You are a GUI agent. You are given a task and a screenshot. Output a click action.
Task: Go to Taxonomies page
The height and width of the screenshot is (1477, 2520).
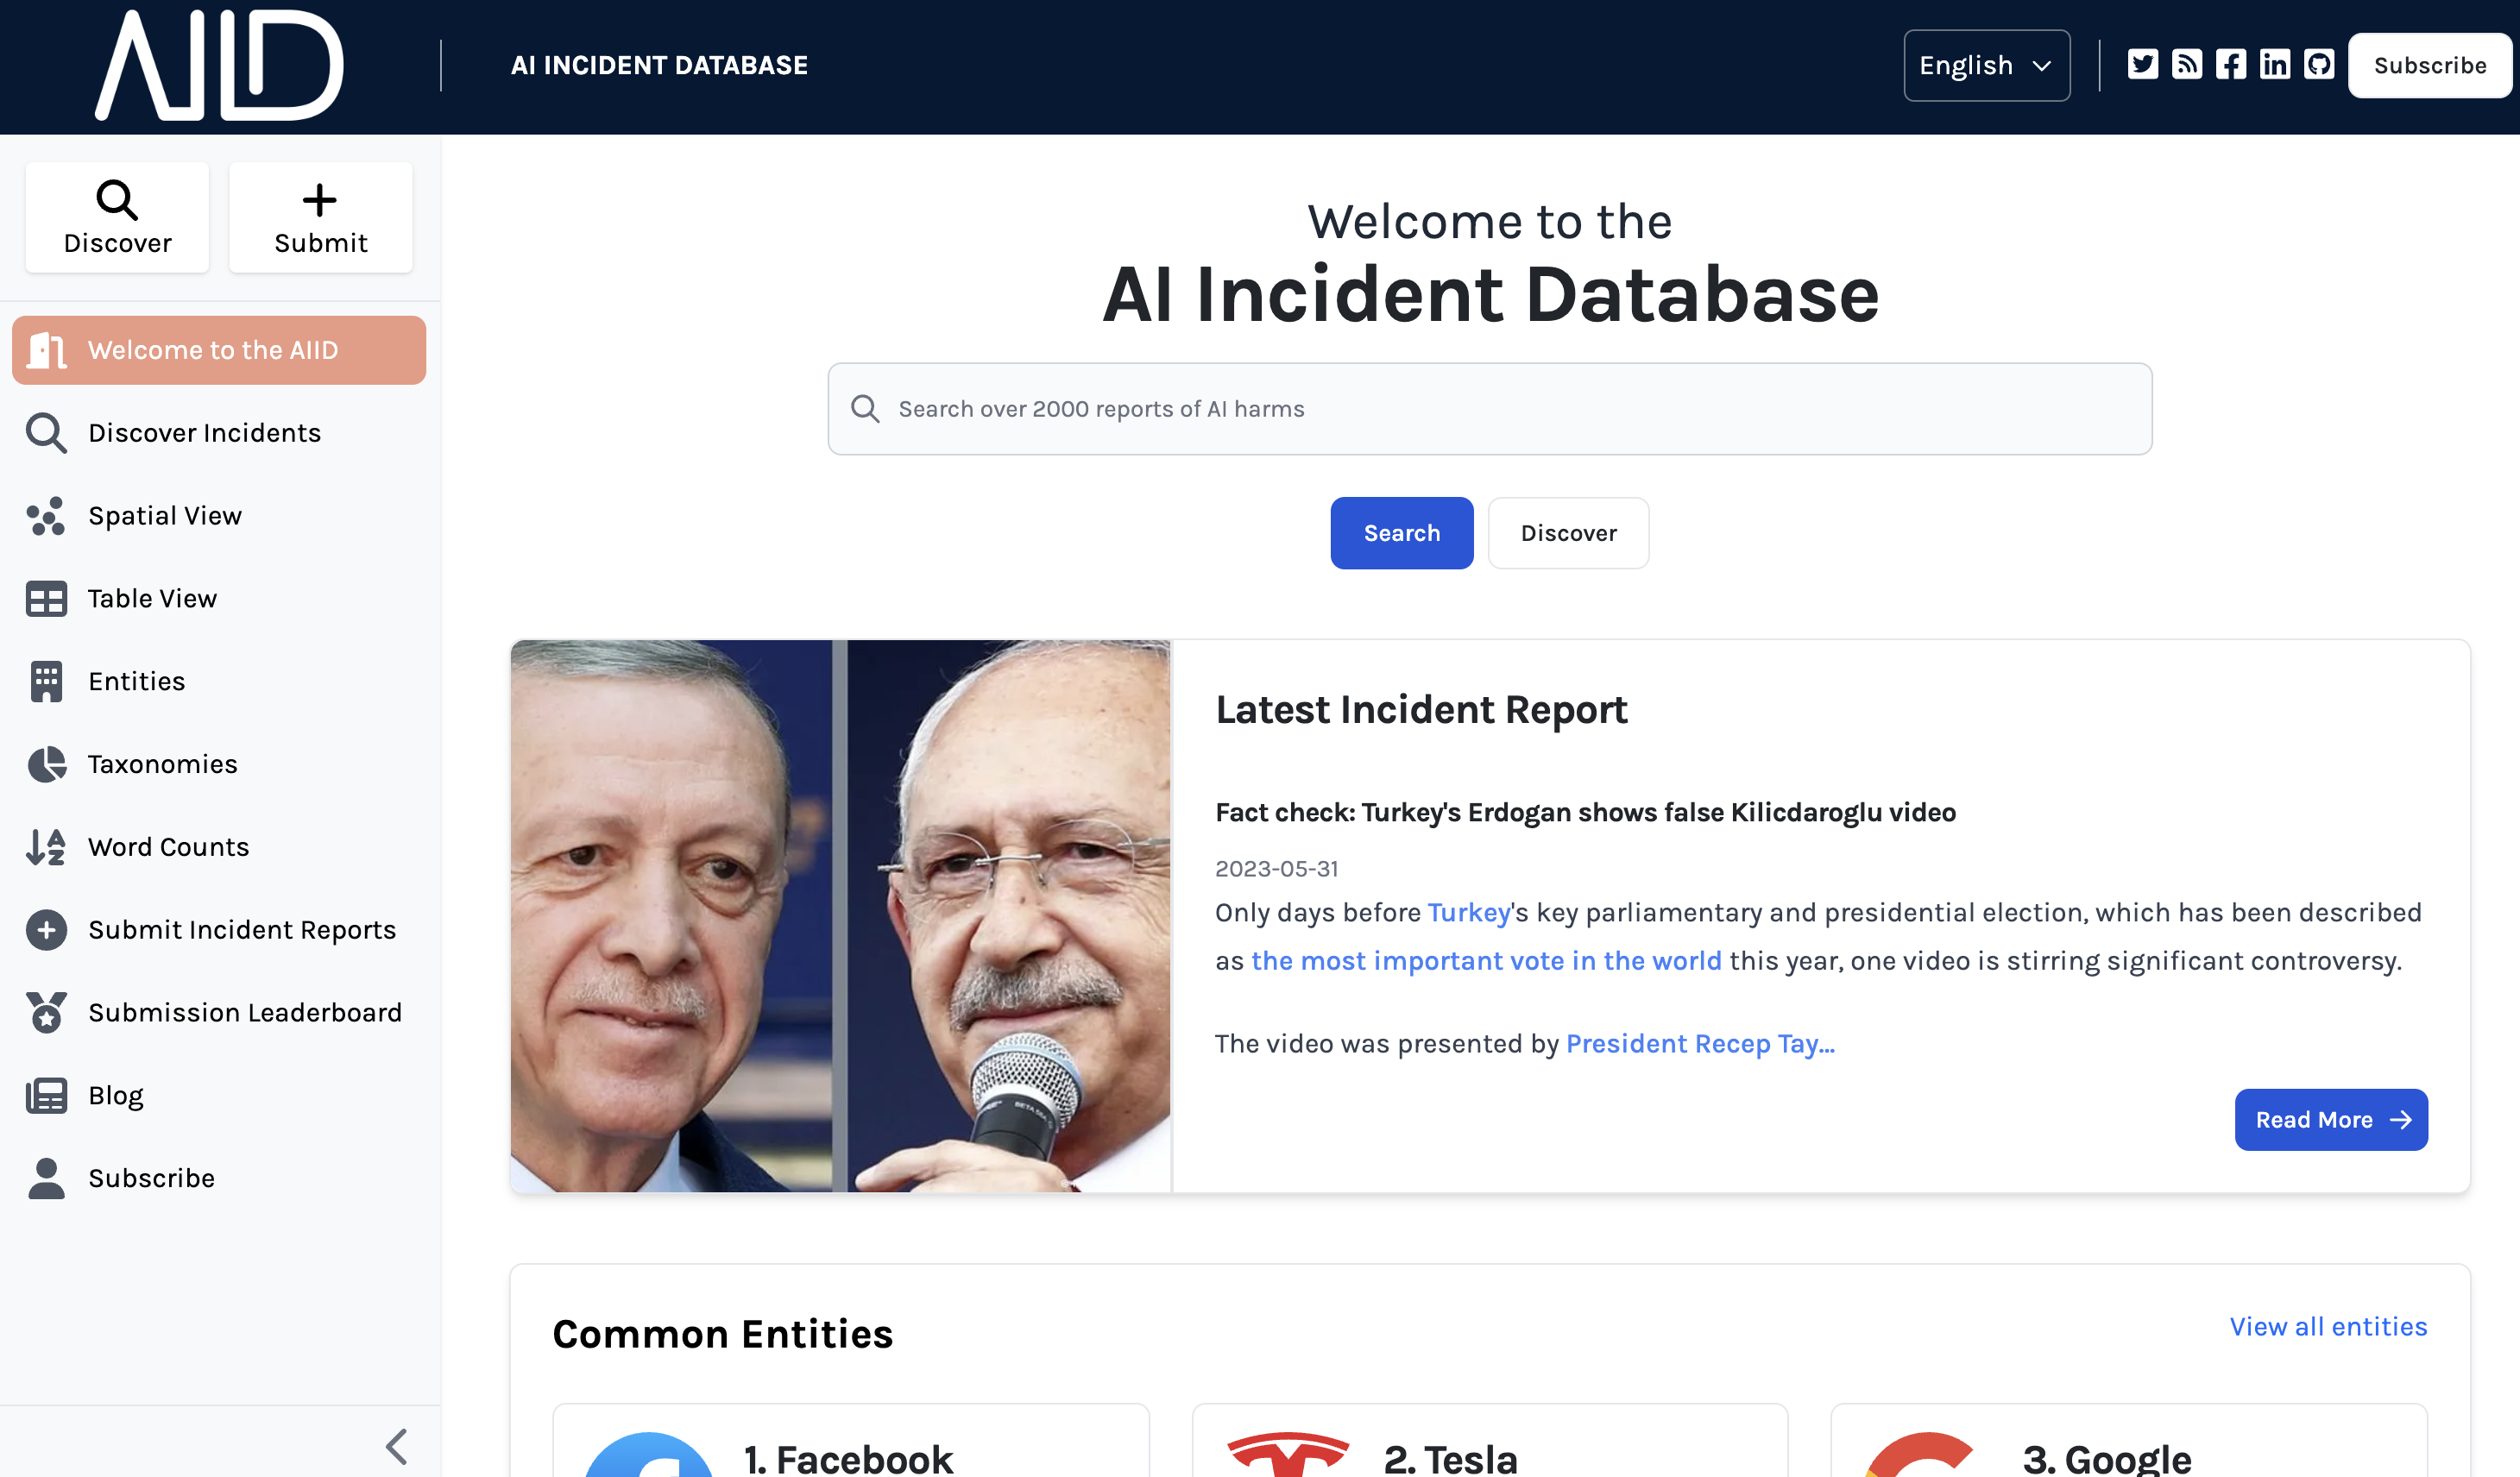pos(162,764)
